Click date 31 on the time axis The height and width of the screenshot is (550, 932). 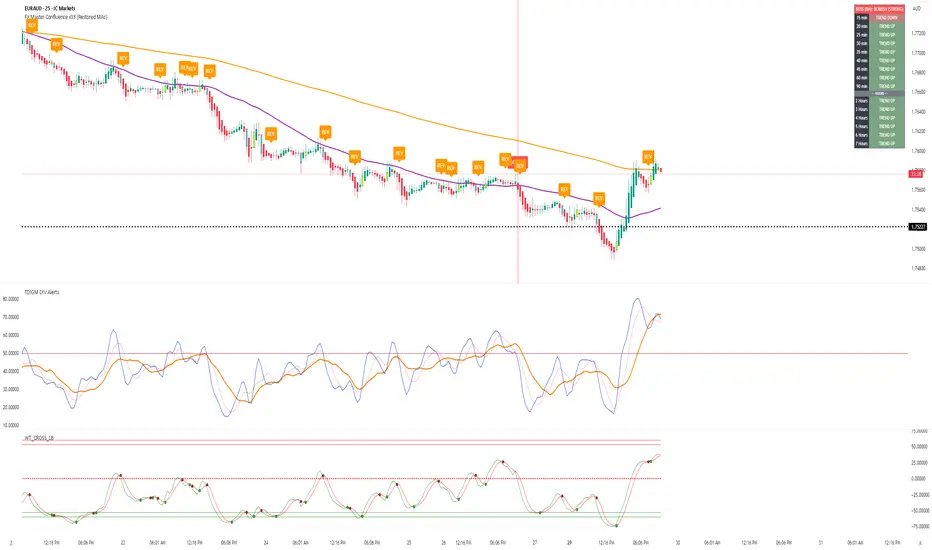pyautogui.click(x=820, y=542)
